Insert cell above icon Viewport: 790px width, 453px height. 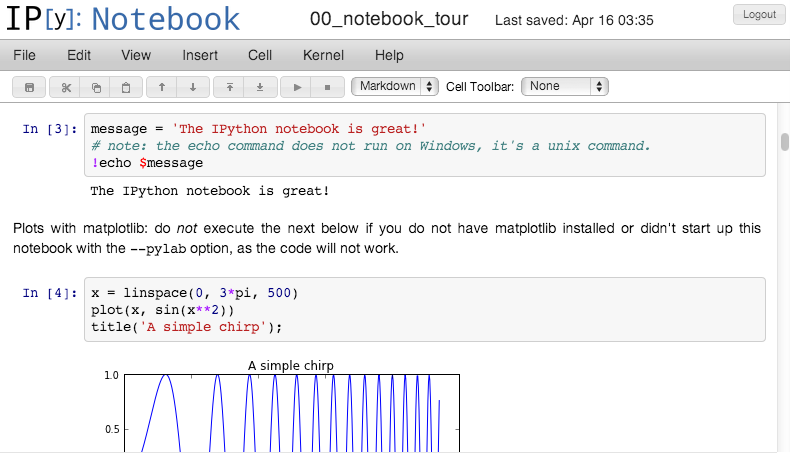coord(229,87)
